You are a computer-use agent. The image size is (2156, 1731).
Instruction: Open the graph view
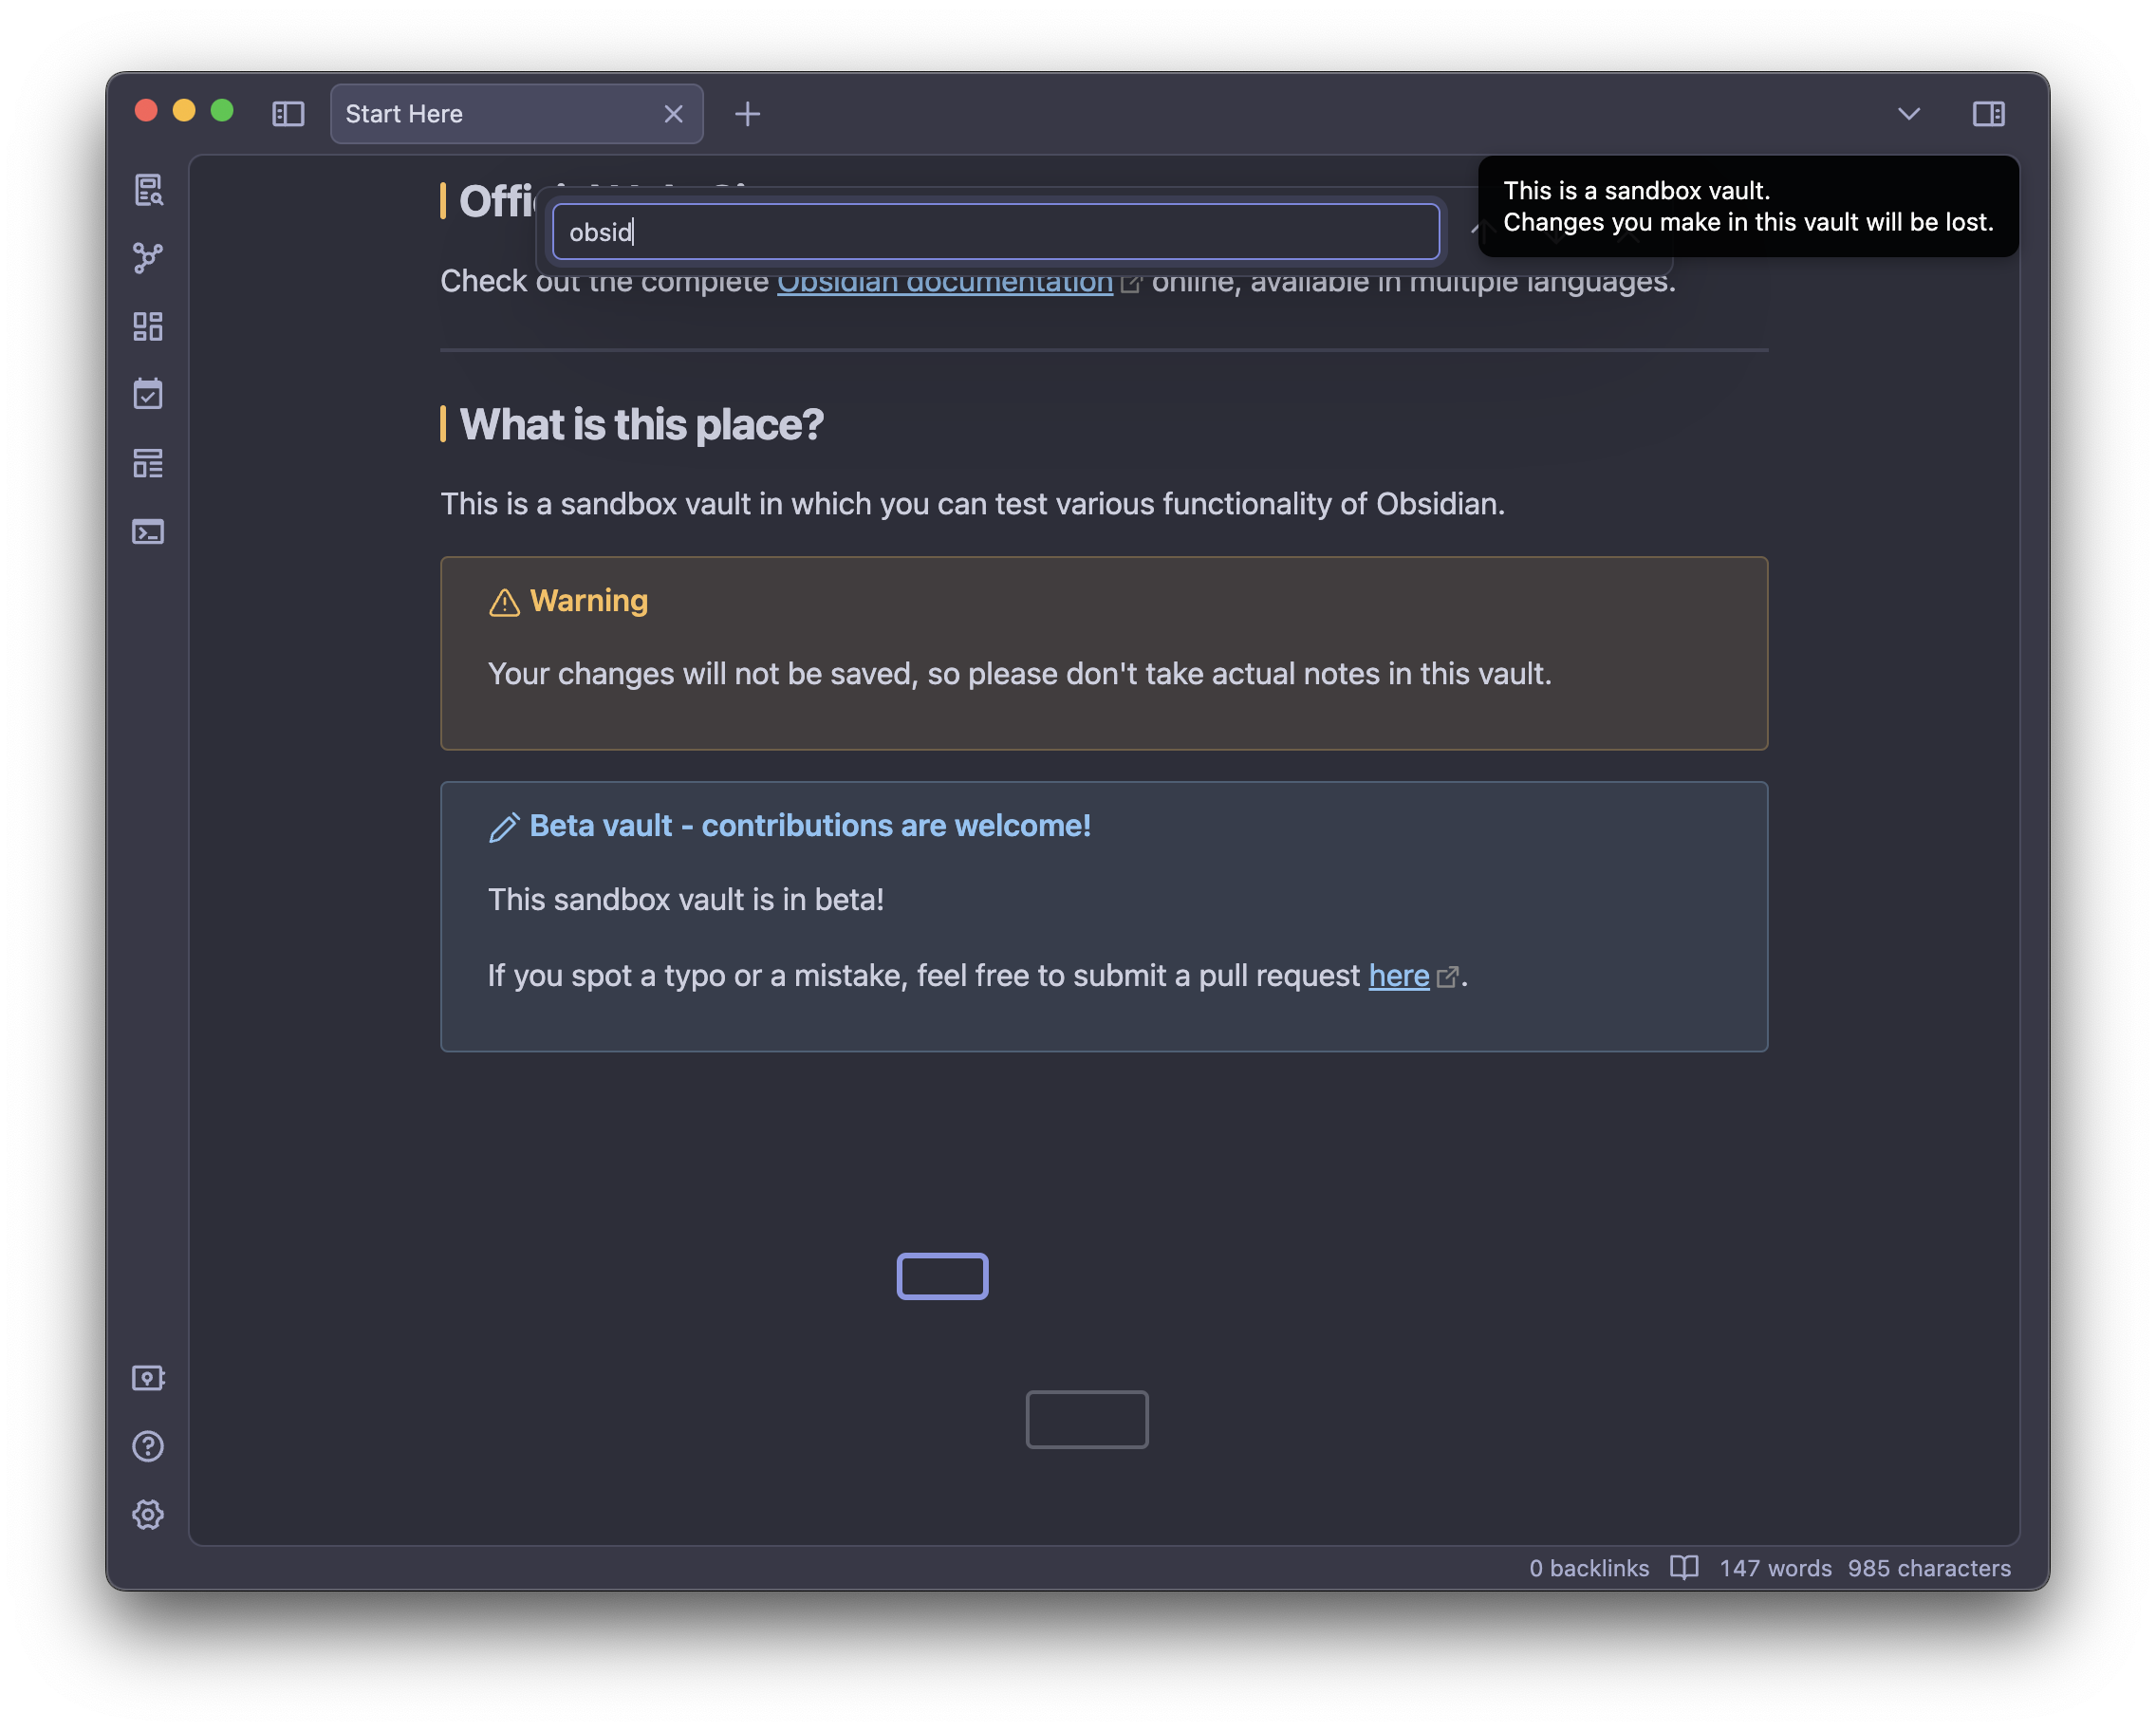[149, 258]
